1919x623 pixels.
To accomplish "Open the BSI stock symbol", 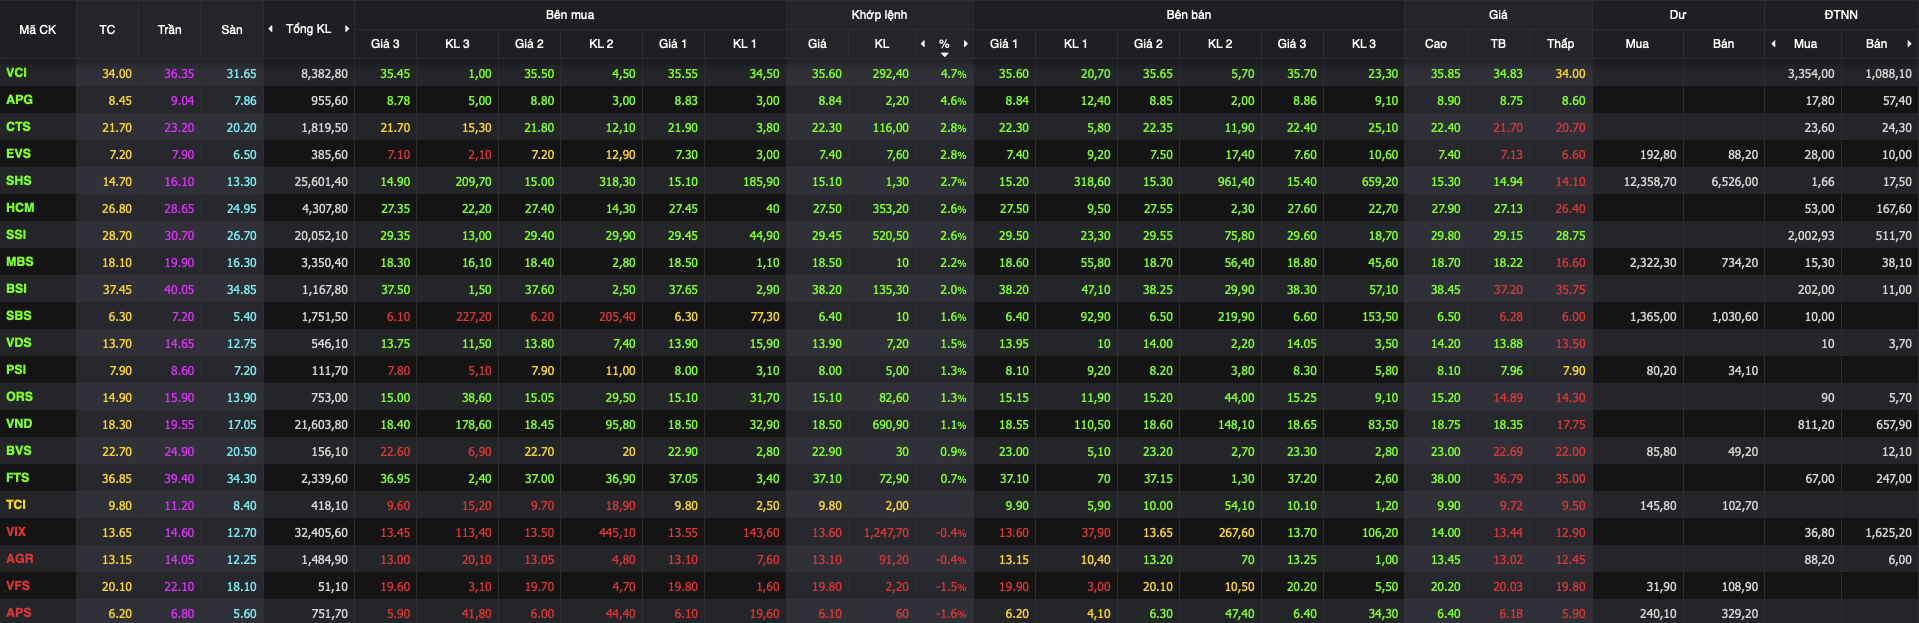I will (x=16, y=289).
